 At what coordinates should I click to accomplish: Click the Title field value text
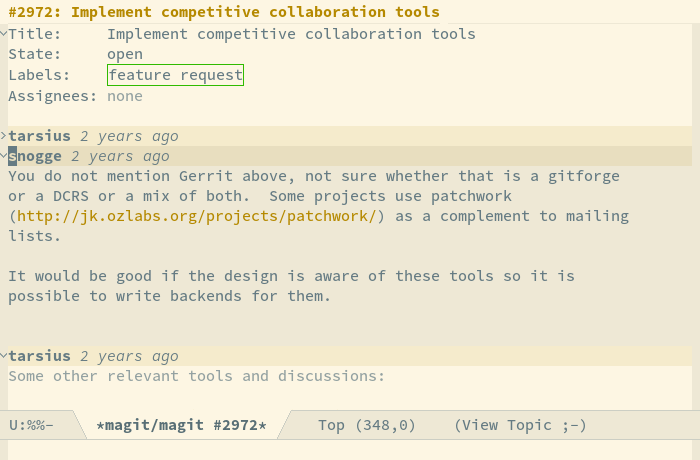click(292, 34)
